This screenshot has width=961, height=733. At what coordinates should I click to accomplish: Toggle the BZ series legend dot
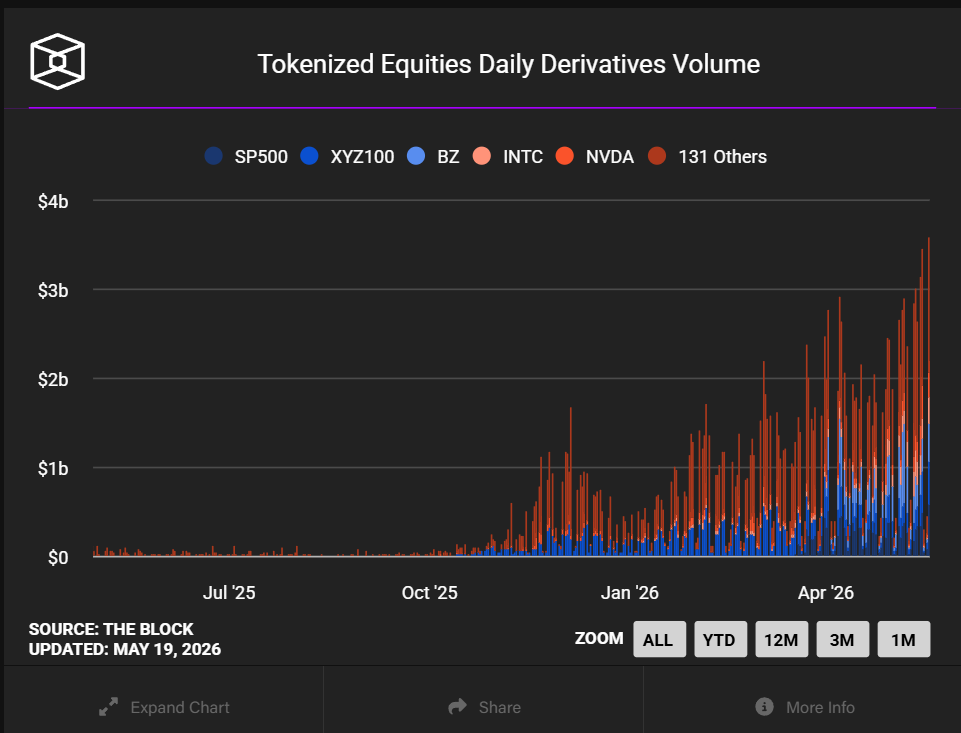click(416, 156)
